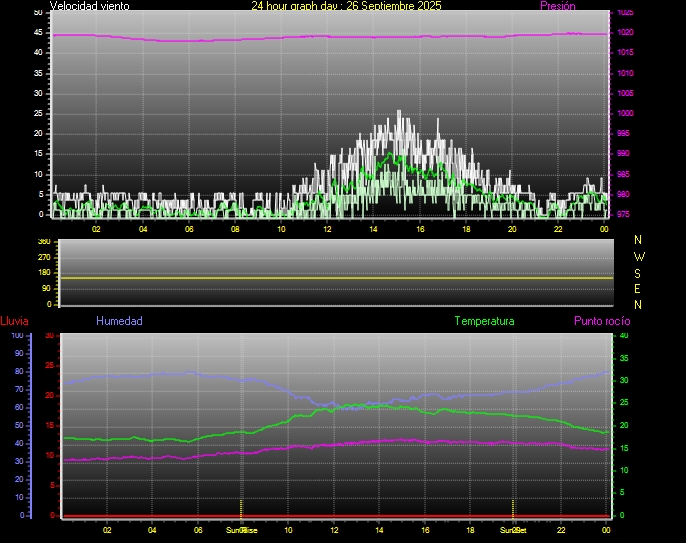Click the 'W' compass direction label
686x543 pixels.
pyautogui.click(x=639, y=256)
